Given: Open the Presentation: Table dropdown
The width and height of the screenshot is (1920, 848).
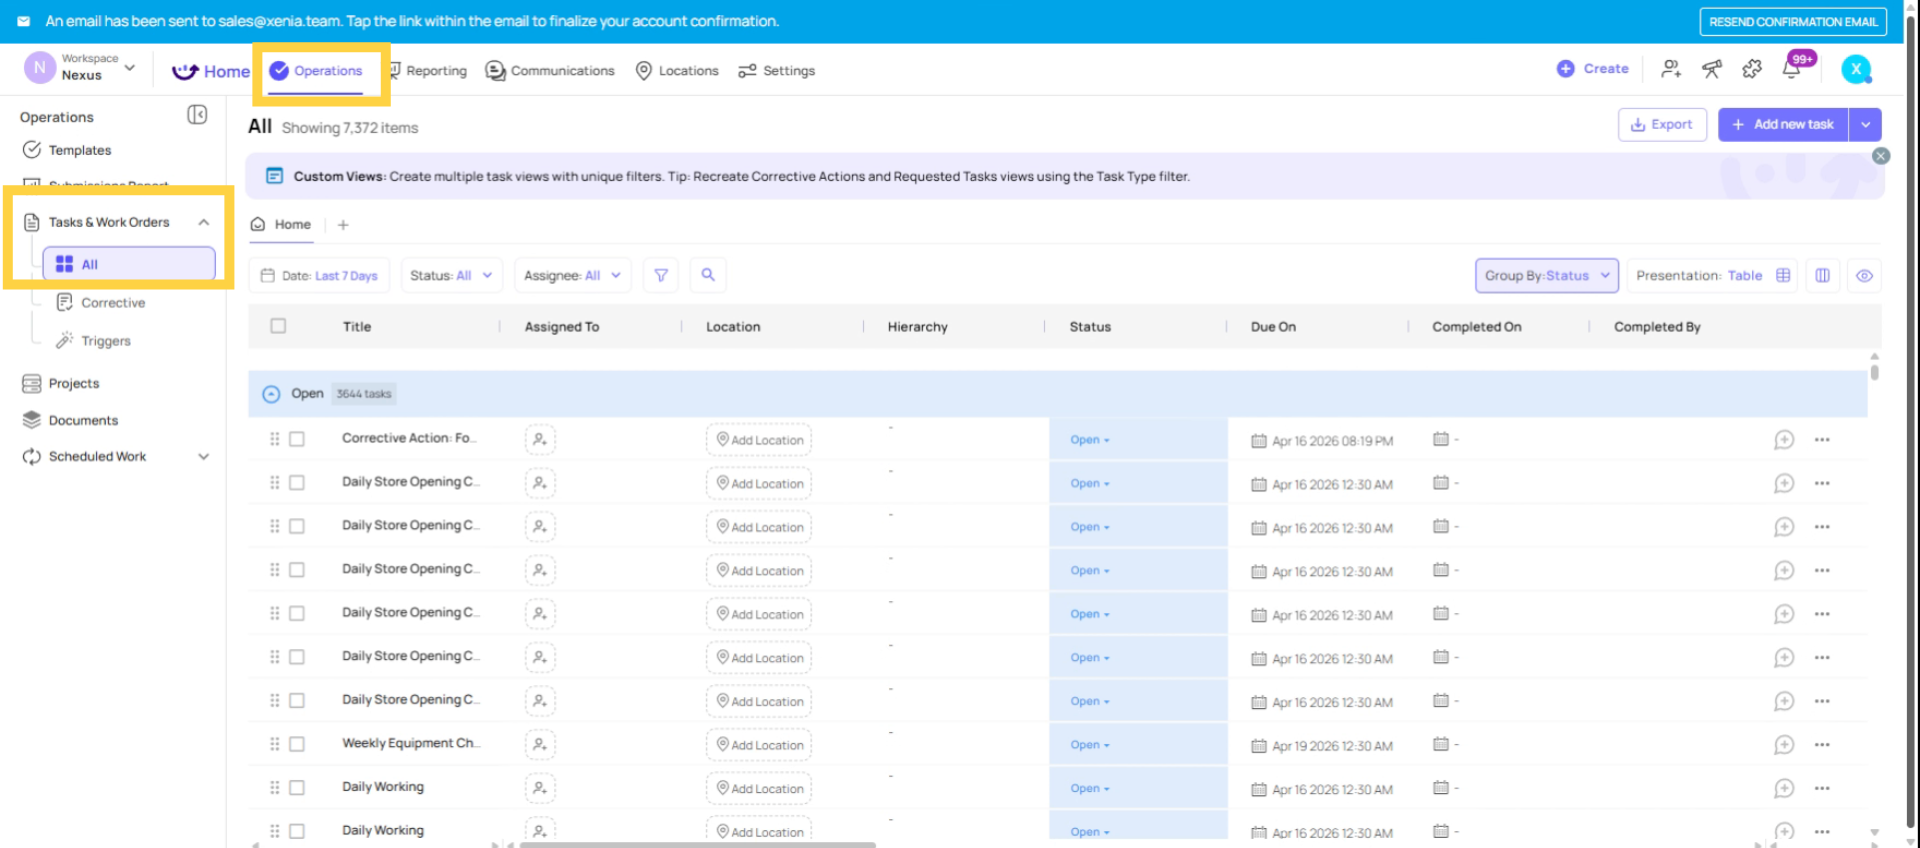Looking at the screenshot, I should pyautogui.click(x=1712, y=276).
